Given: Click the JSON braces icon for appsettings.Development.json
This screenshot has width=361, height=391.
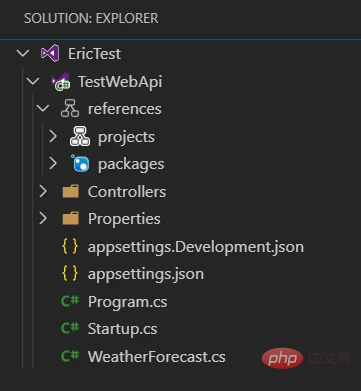Looking at the screenshot, I should (x=70, y=247).
